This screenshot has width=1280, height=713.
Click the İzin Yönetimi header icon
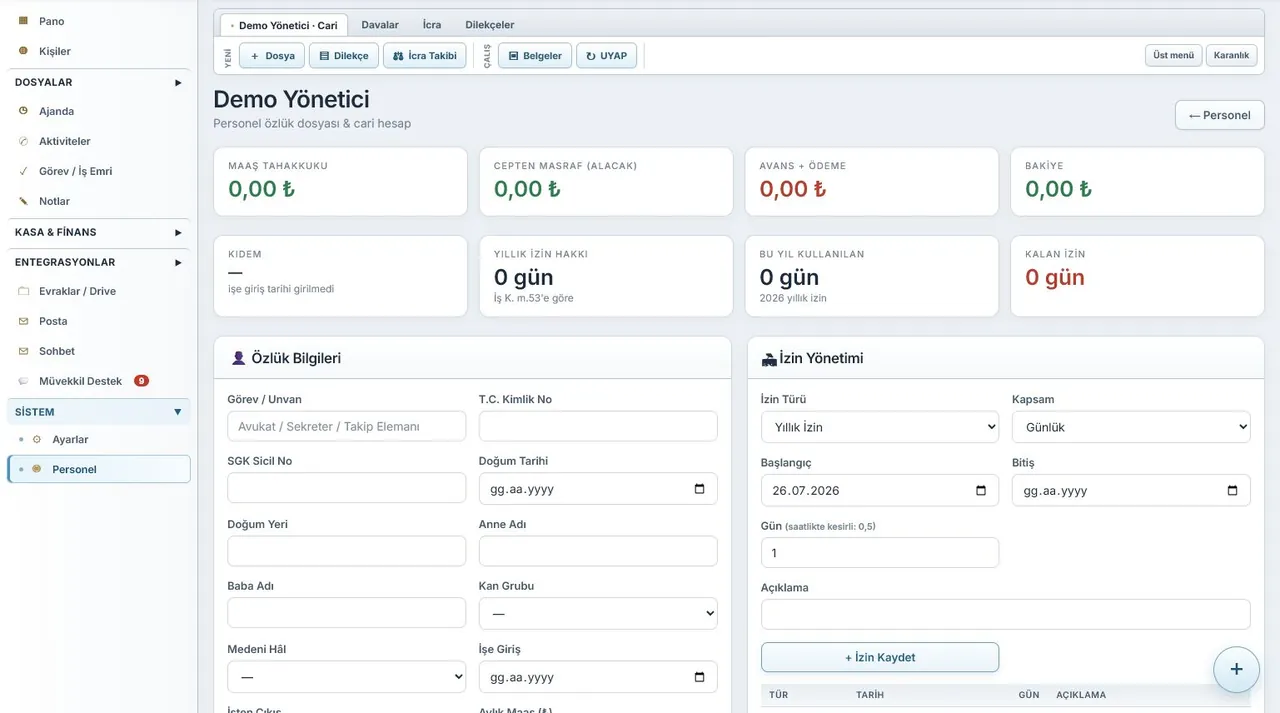click(769, 358)
